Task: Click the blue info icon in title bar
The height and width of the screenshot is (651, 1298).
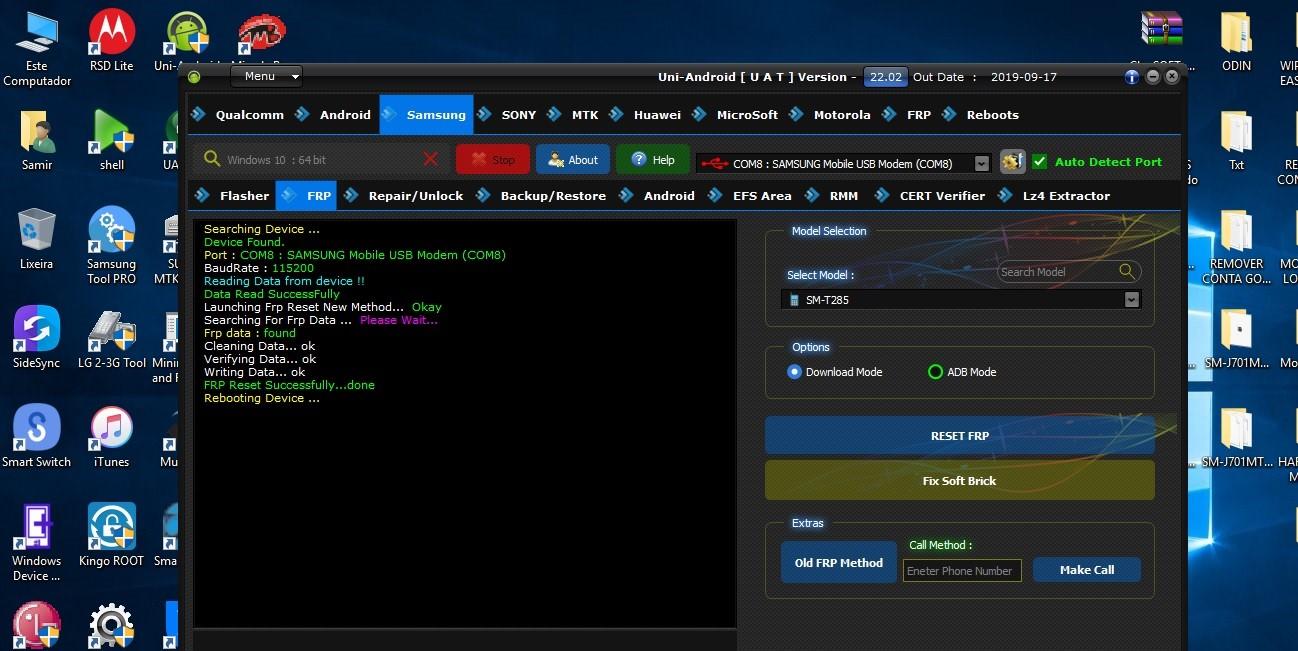Action: pos(1132,77)
